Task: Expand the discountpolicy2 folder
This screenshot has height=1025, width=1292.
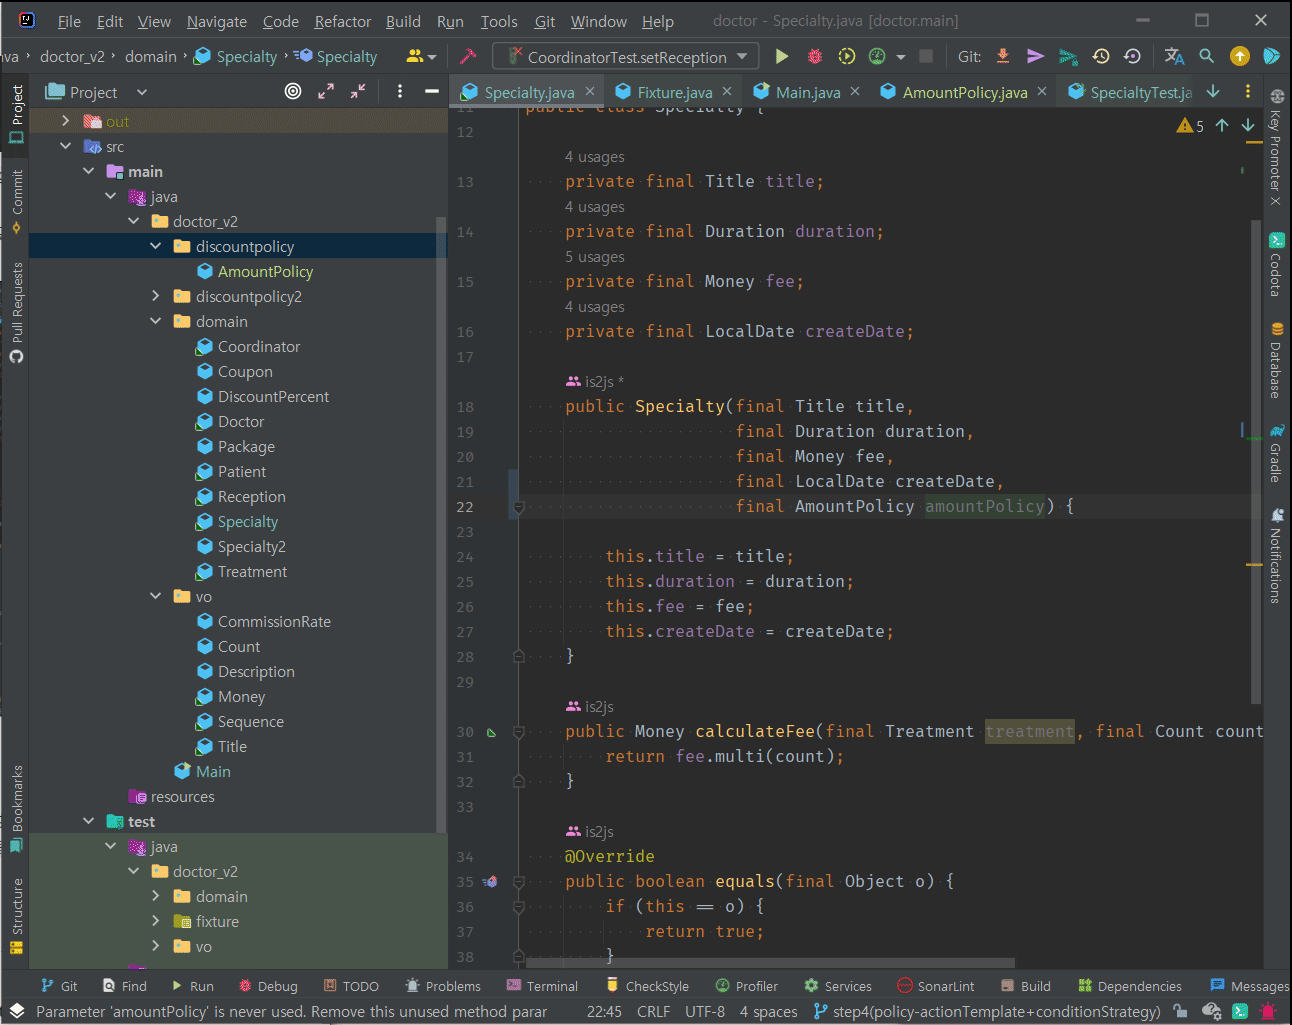Action: (x=156, y=296)
